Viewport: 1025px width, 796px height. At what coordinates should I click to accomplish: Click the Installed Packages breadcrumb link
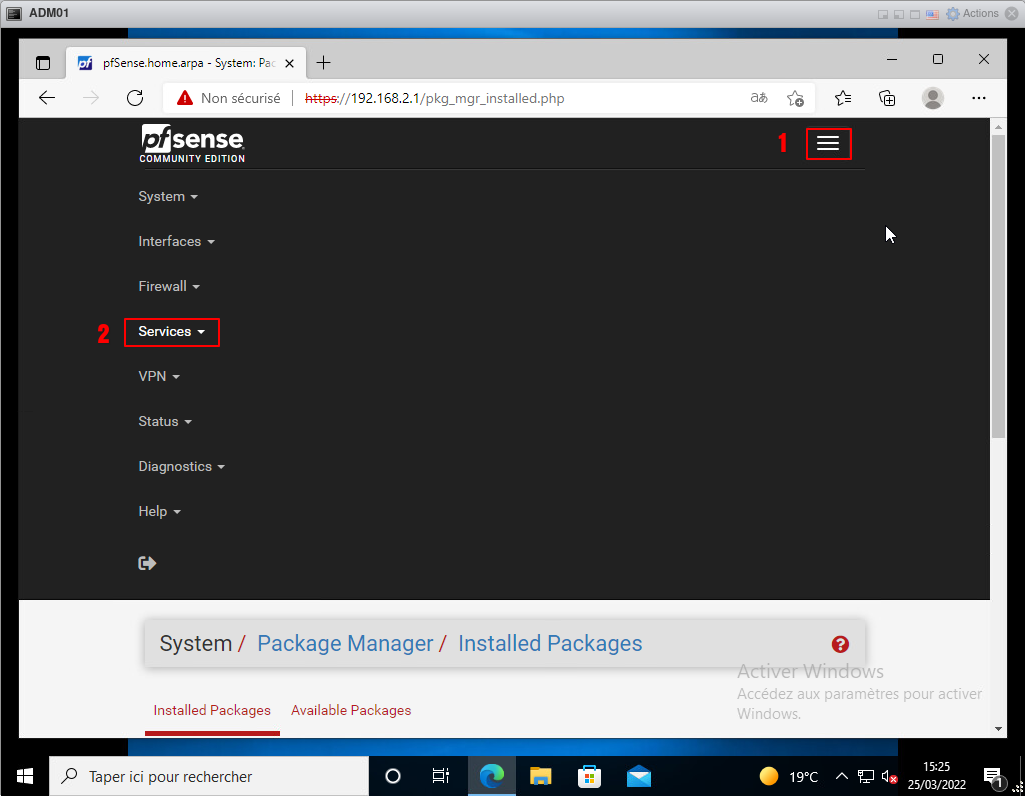pyautogui.click(x=550, y=644)
